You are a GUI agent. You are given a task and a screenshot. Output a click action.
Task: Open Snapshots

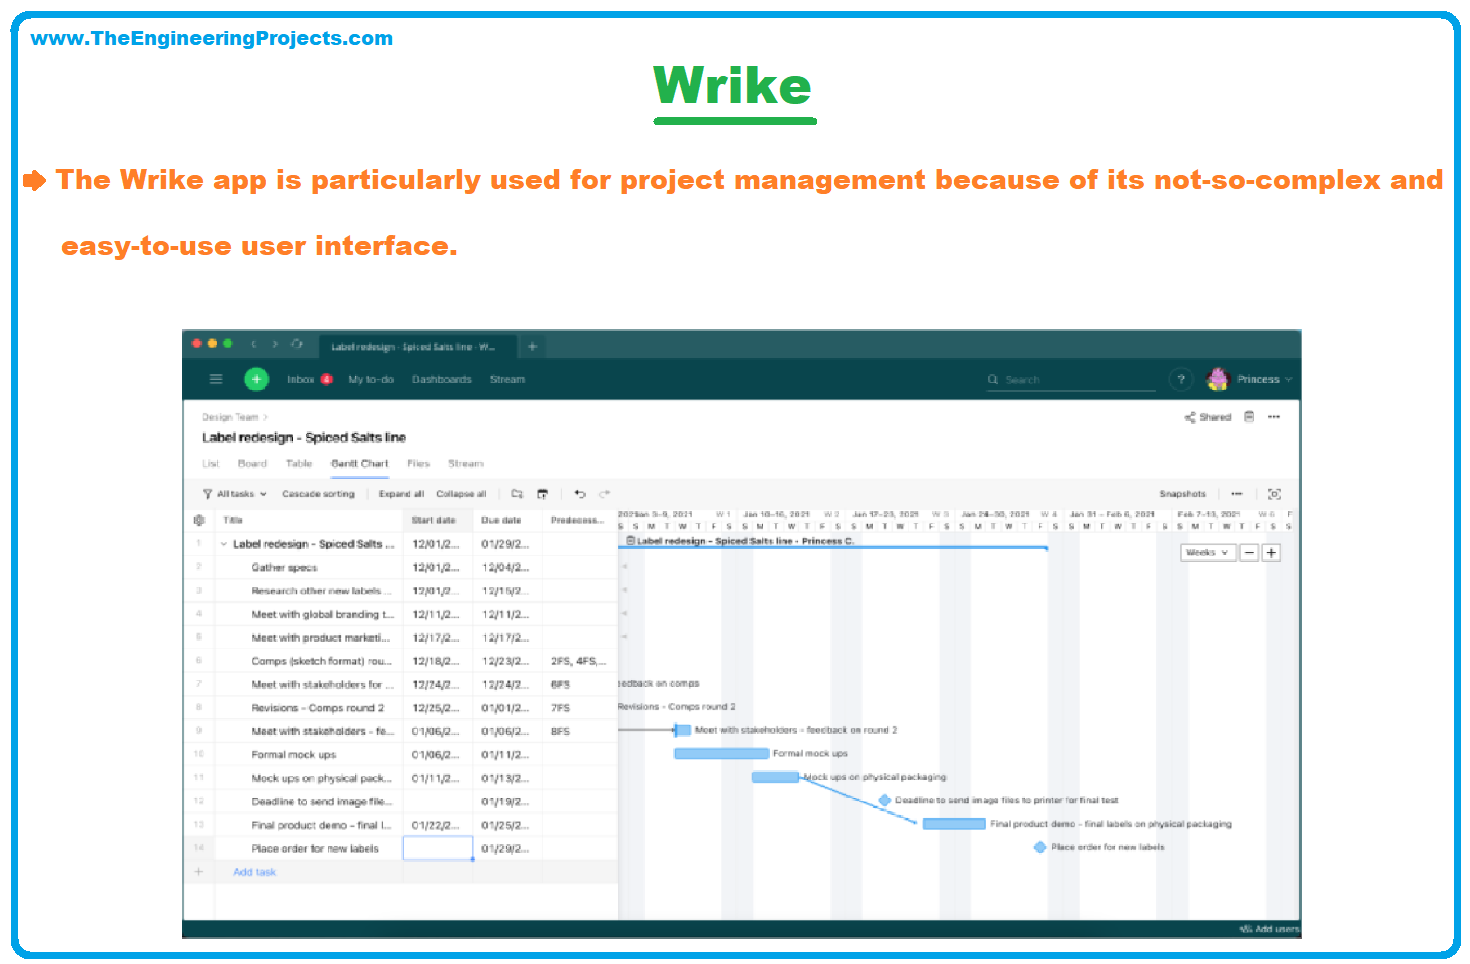click(x=1183, y=494)
